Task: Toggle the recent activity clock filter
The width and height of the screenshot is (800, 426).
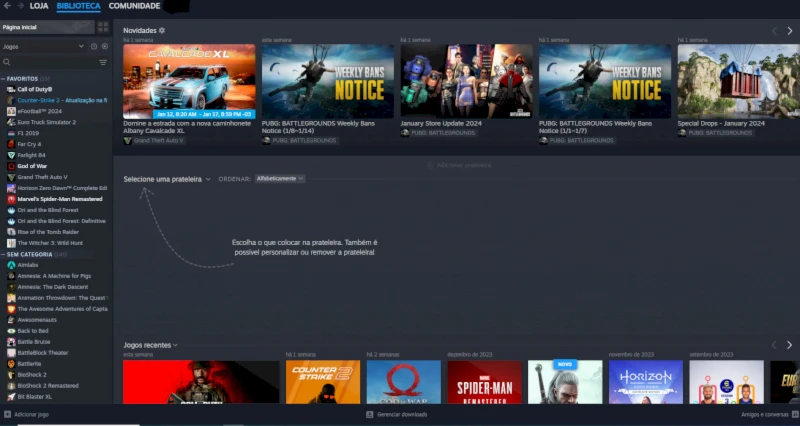Action: coord(94,46)
